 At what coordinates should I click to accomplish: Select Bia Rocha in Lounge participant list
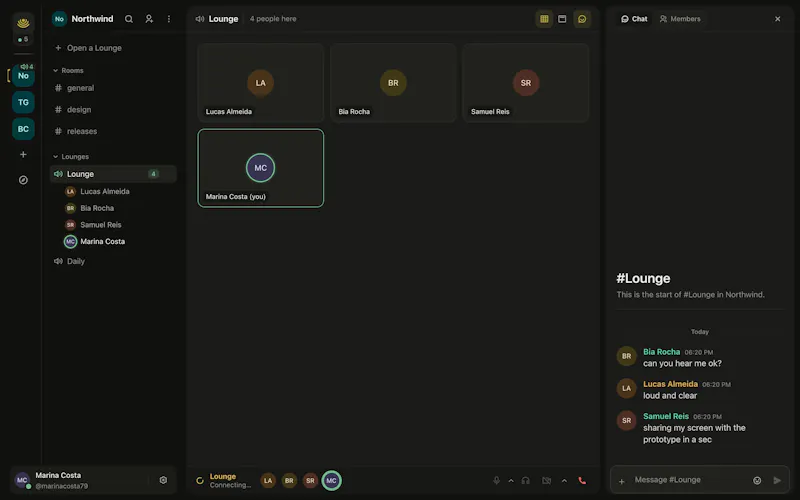click(x=90, y=208)
